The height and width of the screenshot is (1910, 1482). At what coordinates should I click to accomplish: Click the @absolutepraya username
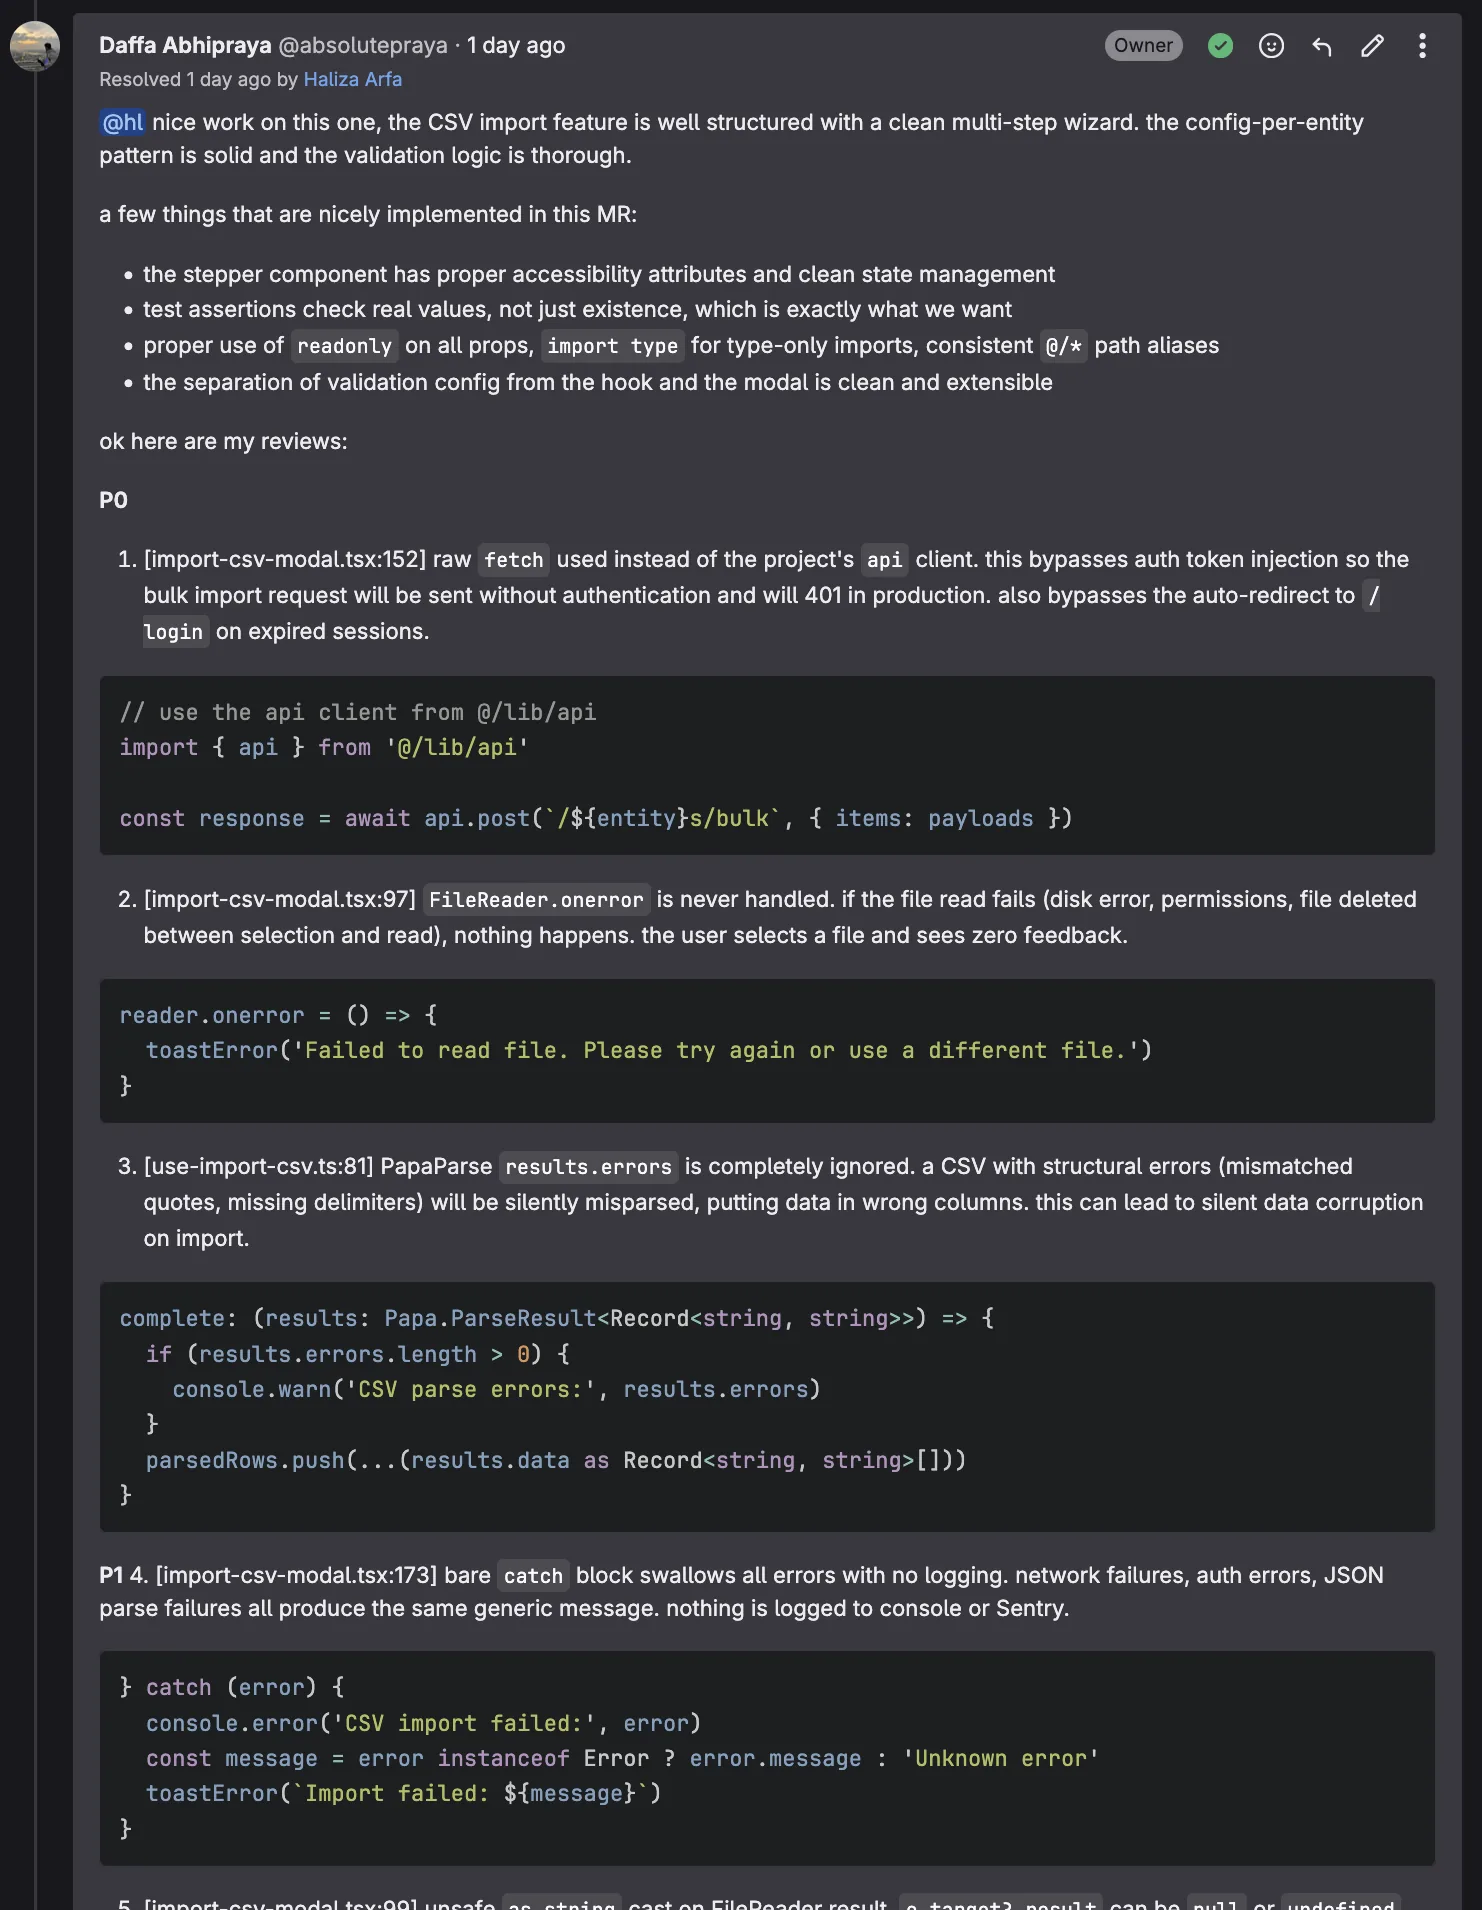point(363,46)
